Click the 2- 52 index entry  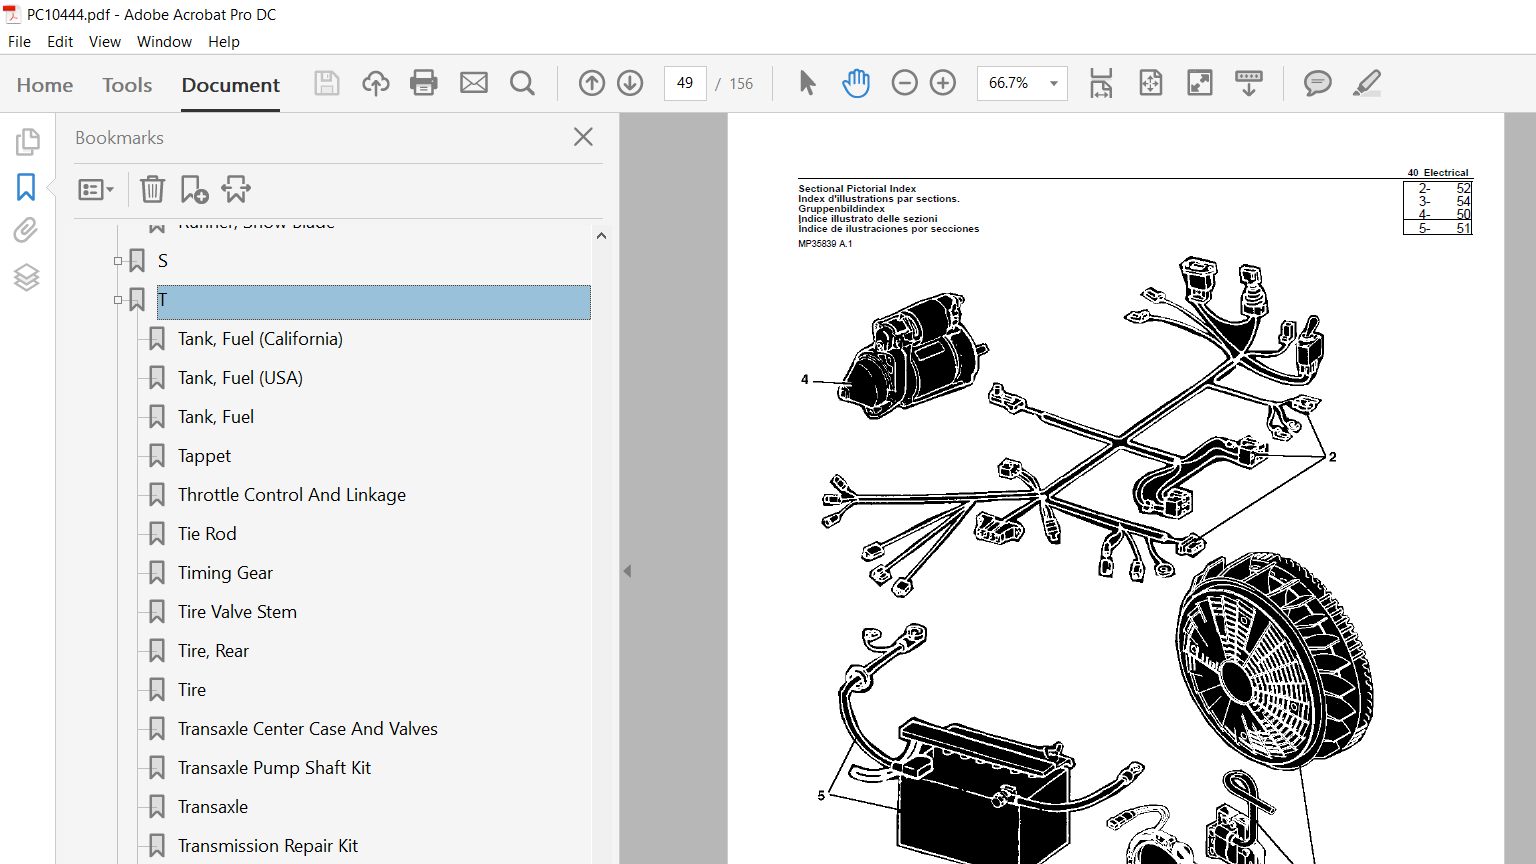point(1444,188)
